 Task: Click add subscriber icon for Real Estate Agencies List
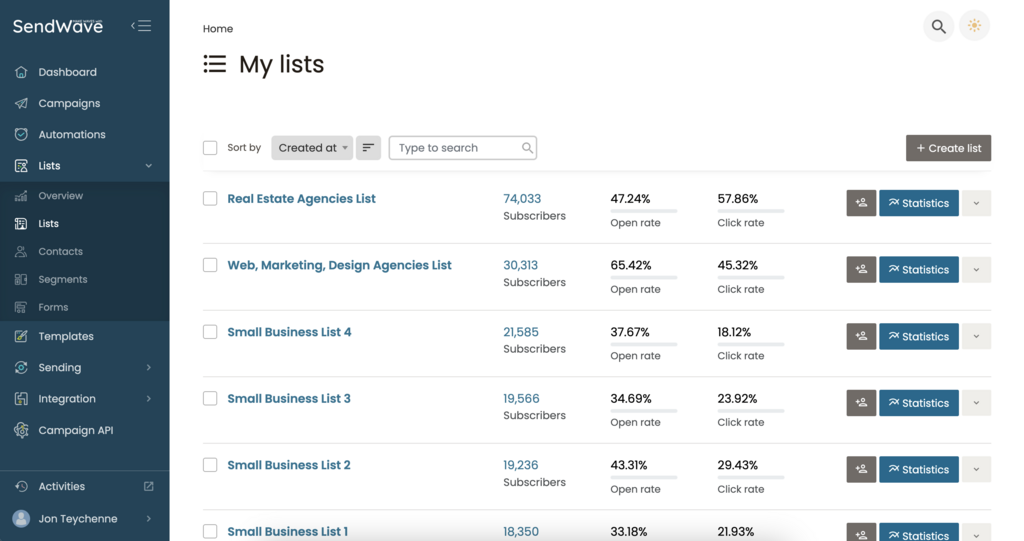[x=861, y=203]
